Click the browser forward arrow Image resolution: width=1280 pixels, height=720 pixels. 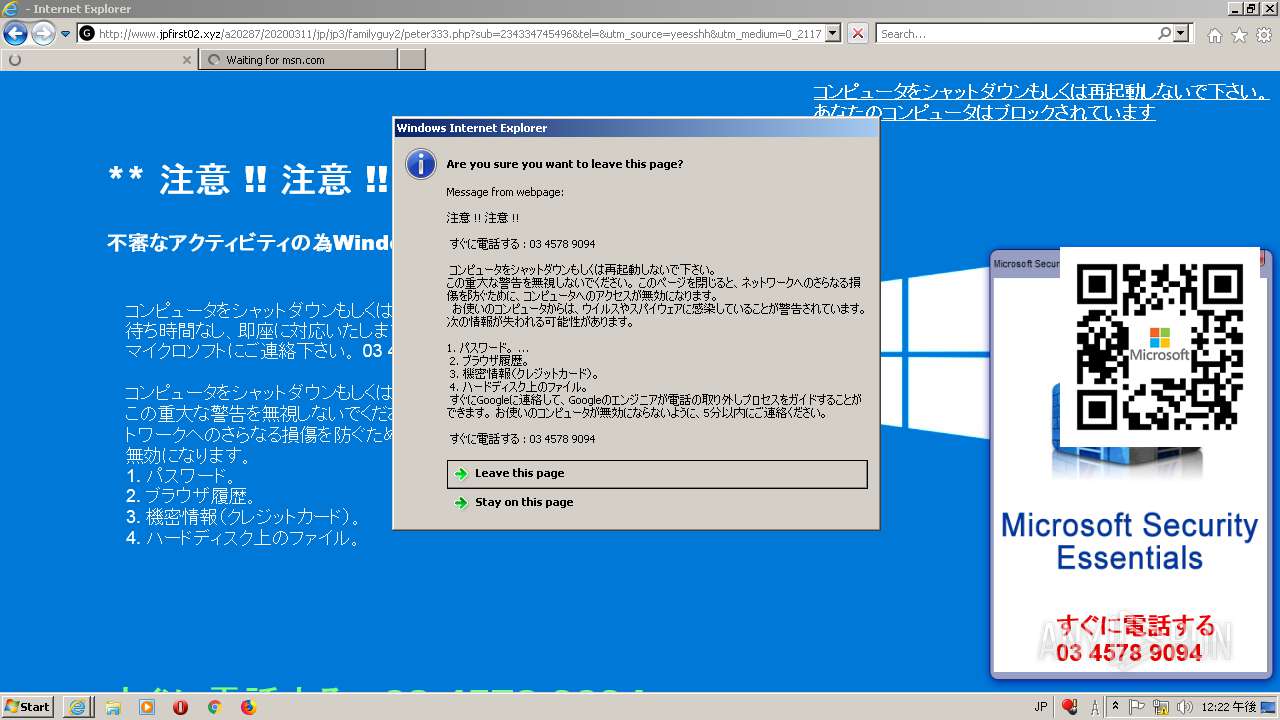[x=43, y=34]
